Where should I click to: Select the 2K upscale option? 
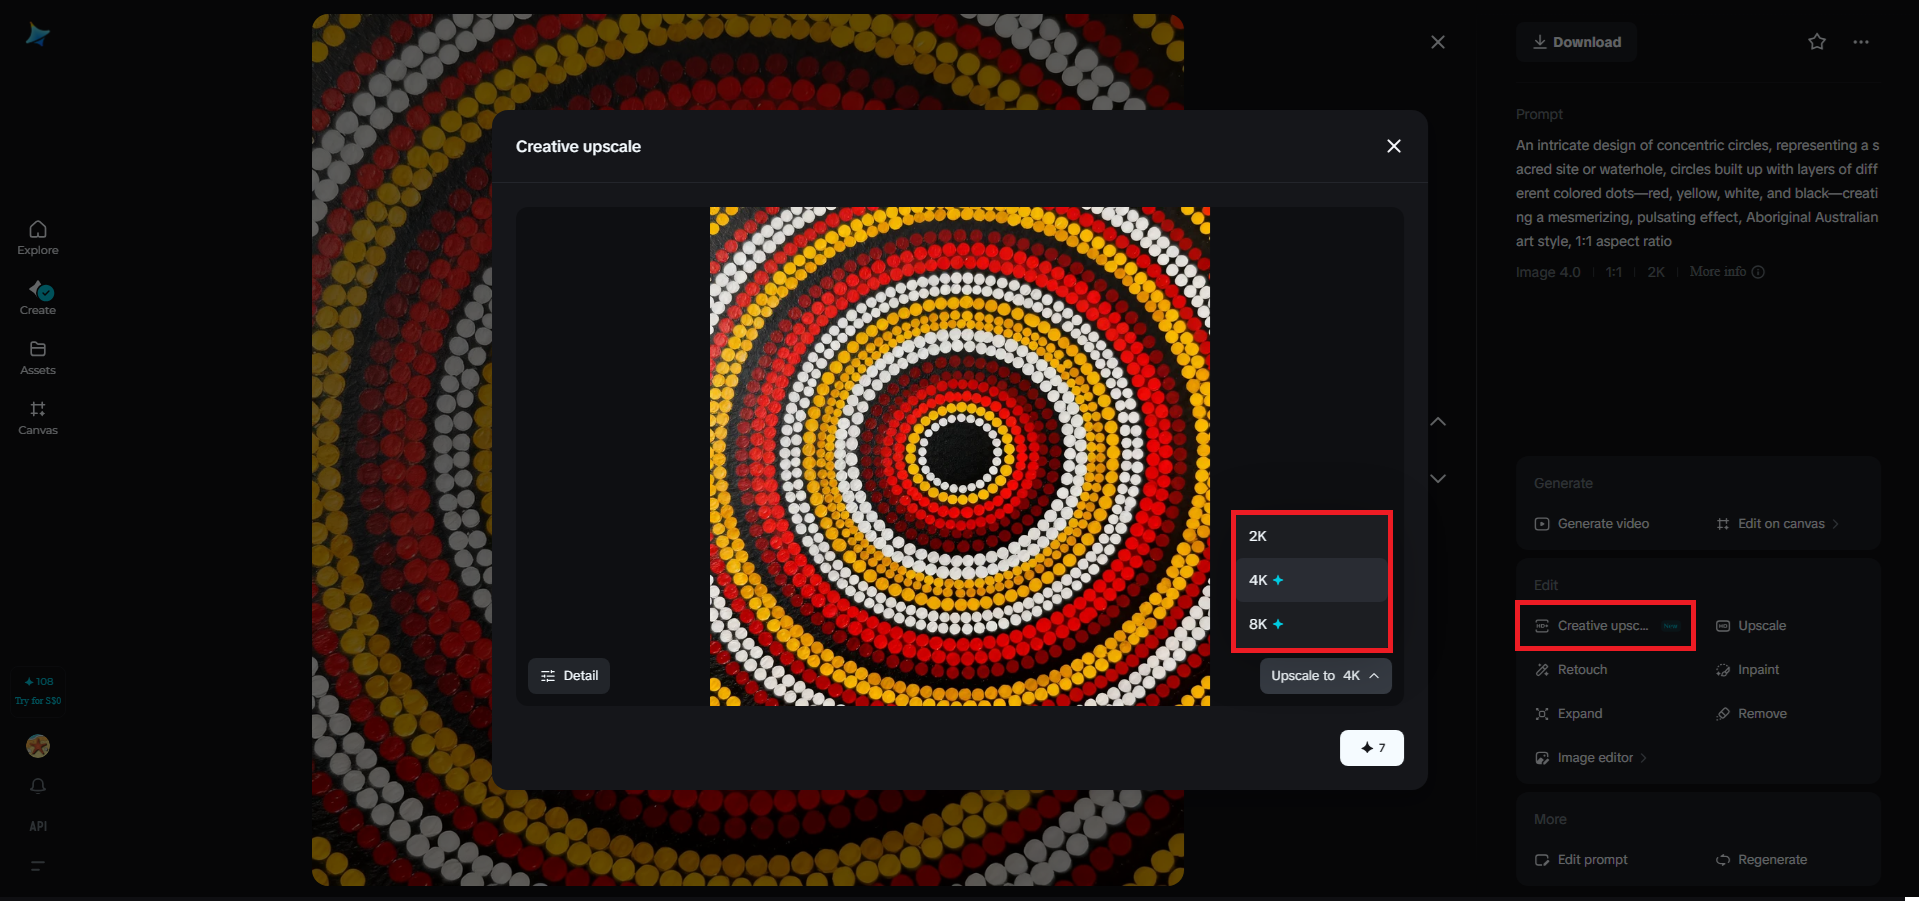[x=1311, y=536]
